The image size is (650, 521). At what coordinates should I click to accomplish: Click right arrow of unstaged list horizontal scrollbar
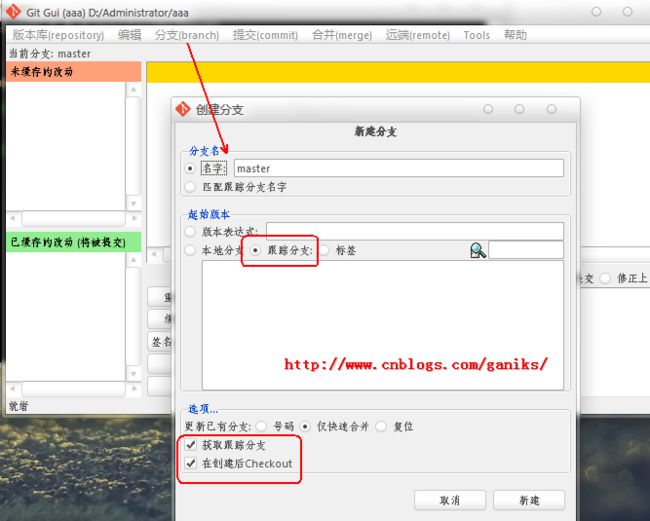point(134,218)
